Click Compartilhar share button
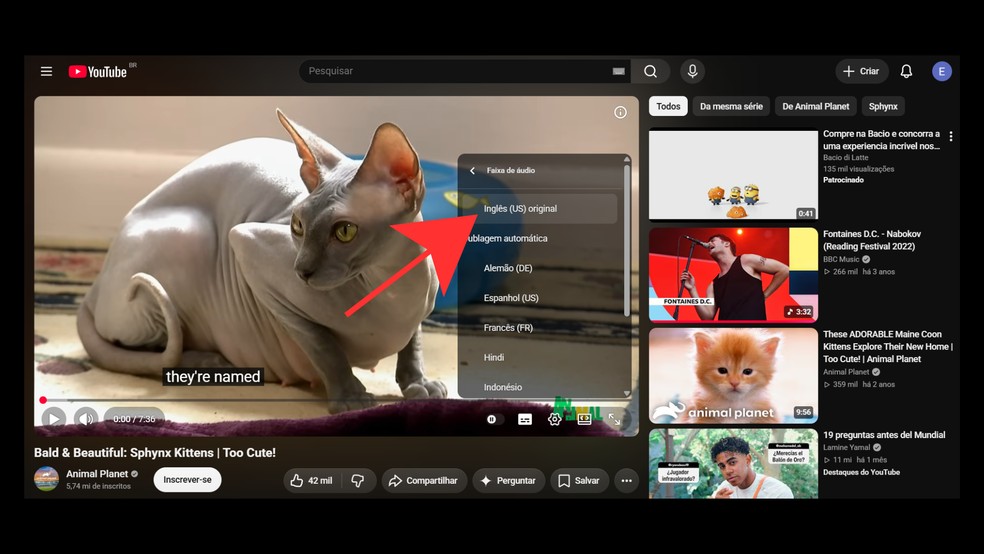The image size is (984, 554). [424, 481]
